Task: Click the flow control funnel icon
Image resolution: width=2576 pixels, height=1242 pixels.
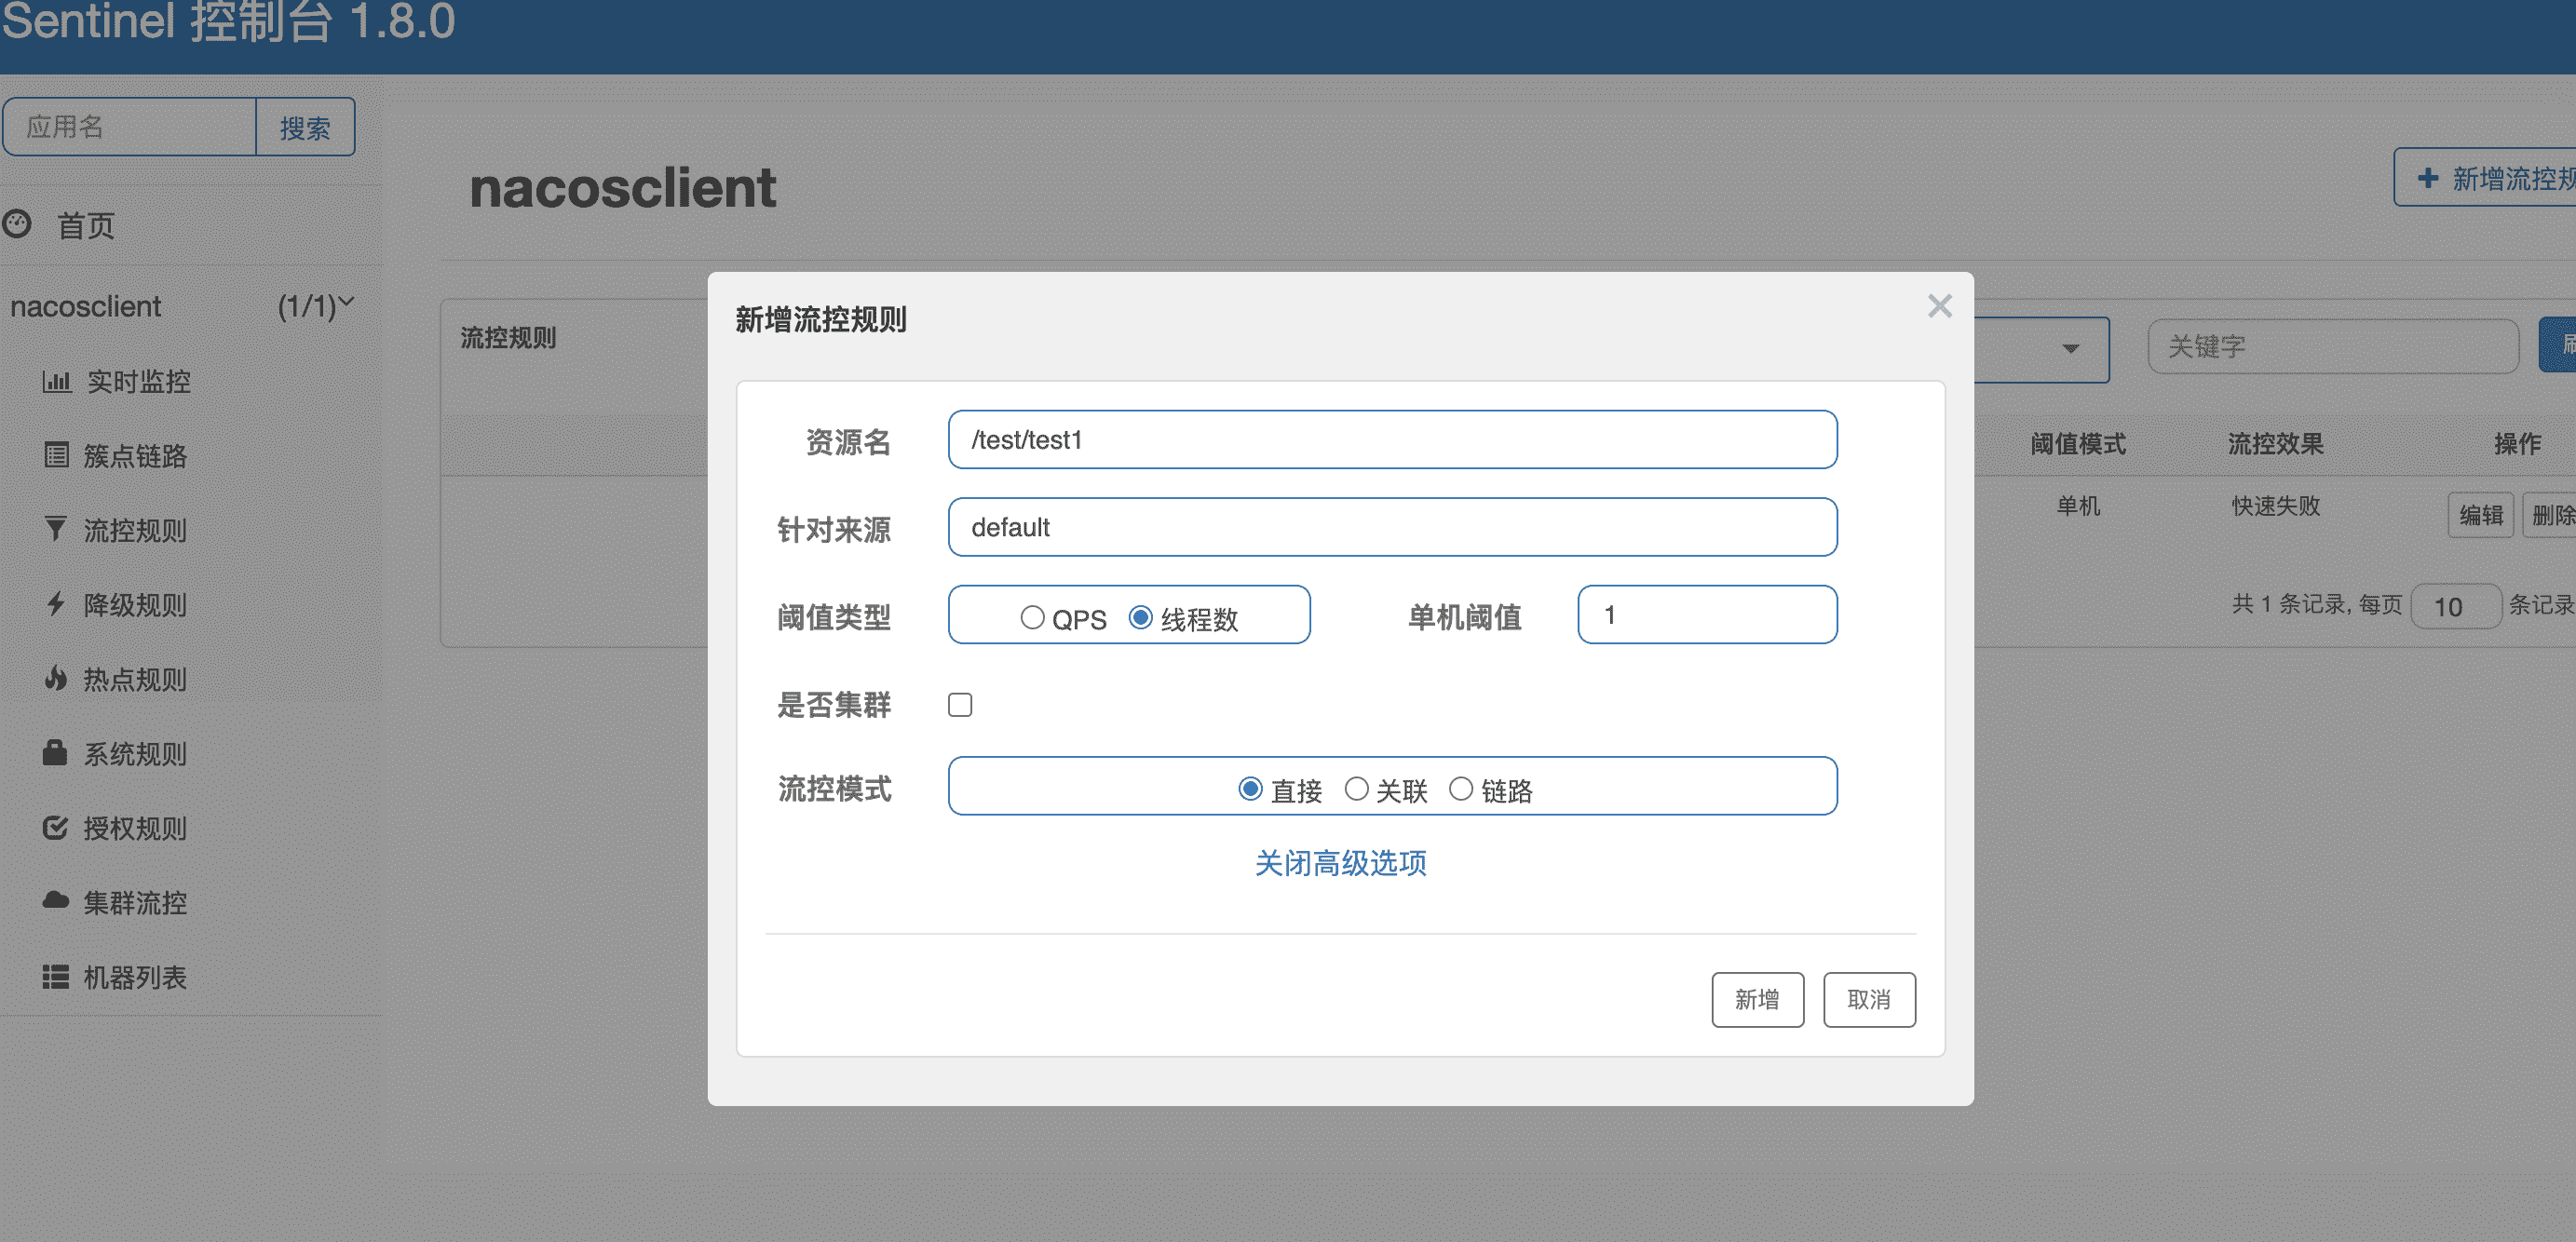Action: pos(56,529)
